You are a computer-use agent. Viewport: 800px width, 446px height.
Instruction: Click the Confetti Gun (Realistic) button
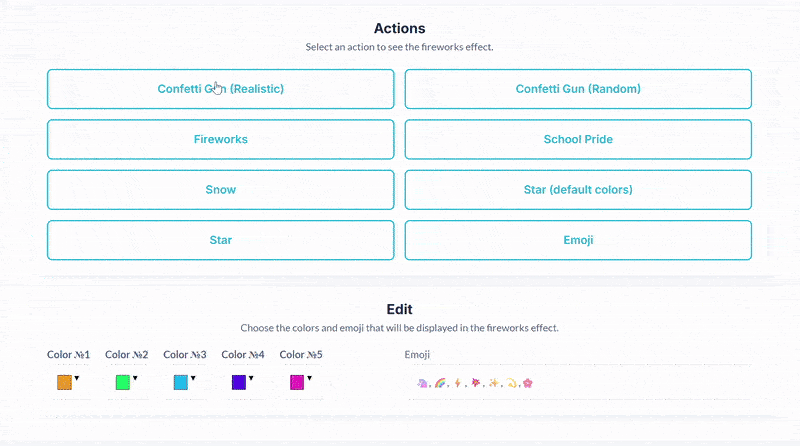(220, 89)
